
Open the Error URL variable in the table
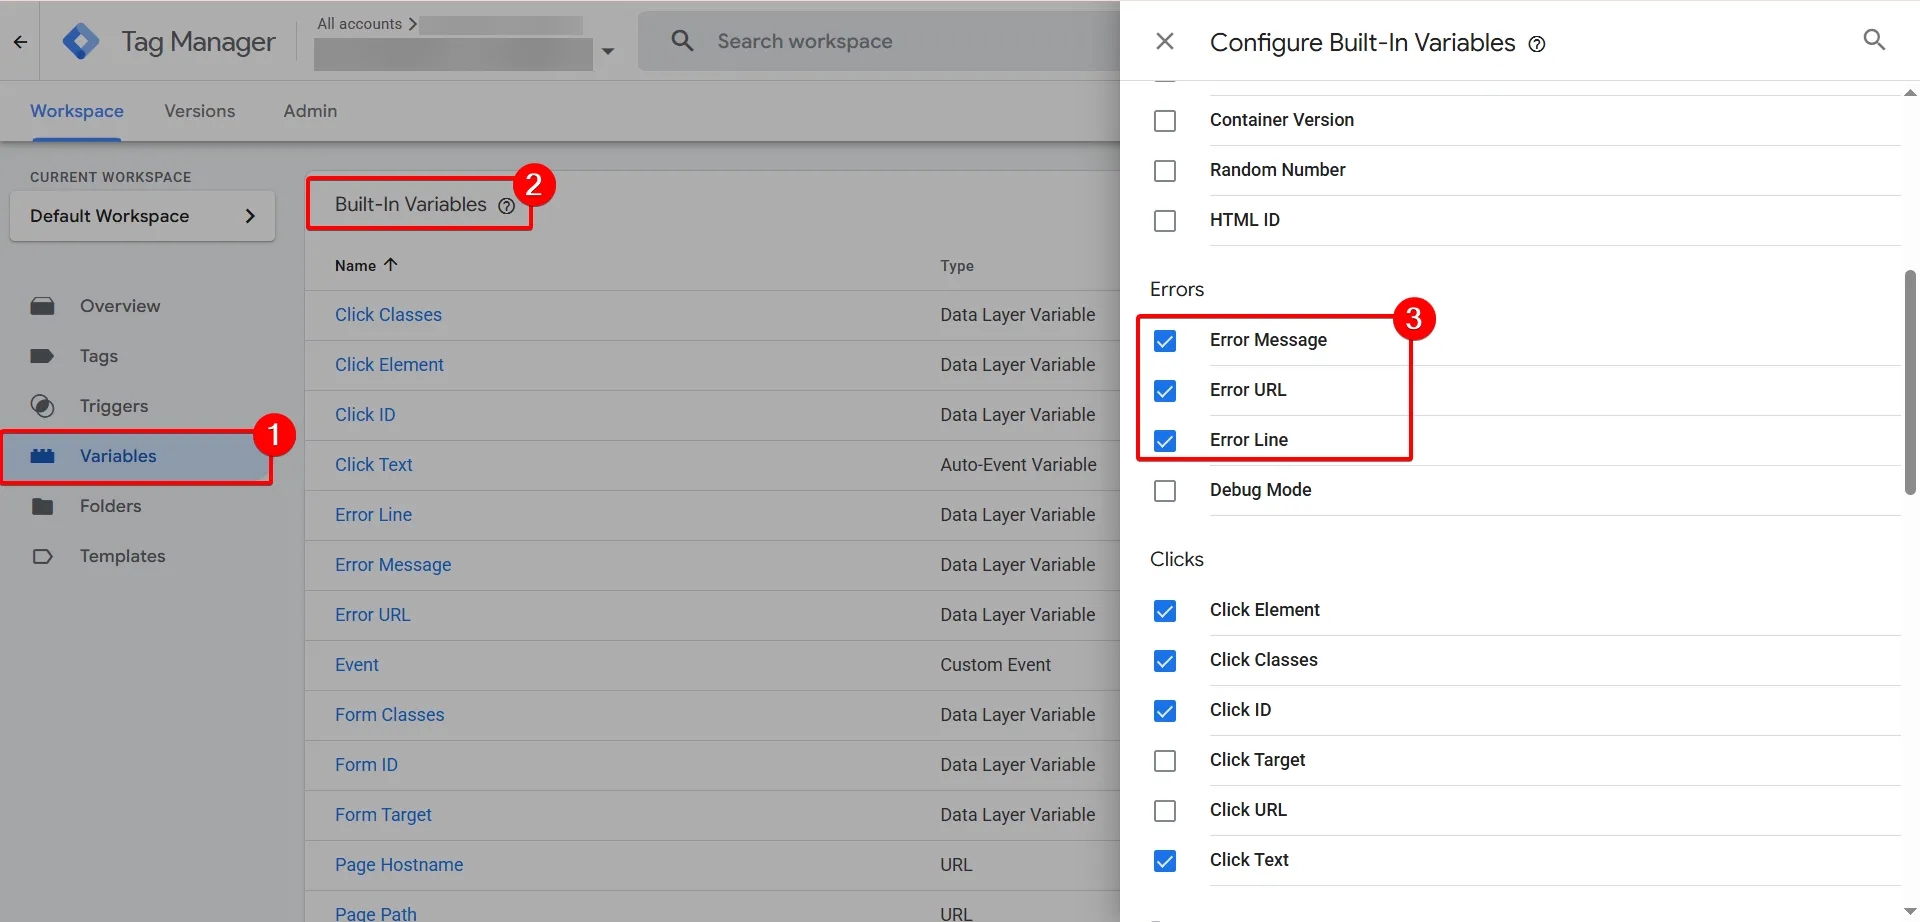point(373,615)
